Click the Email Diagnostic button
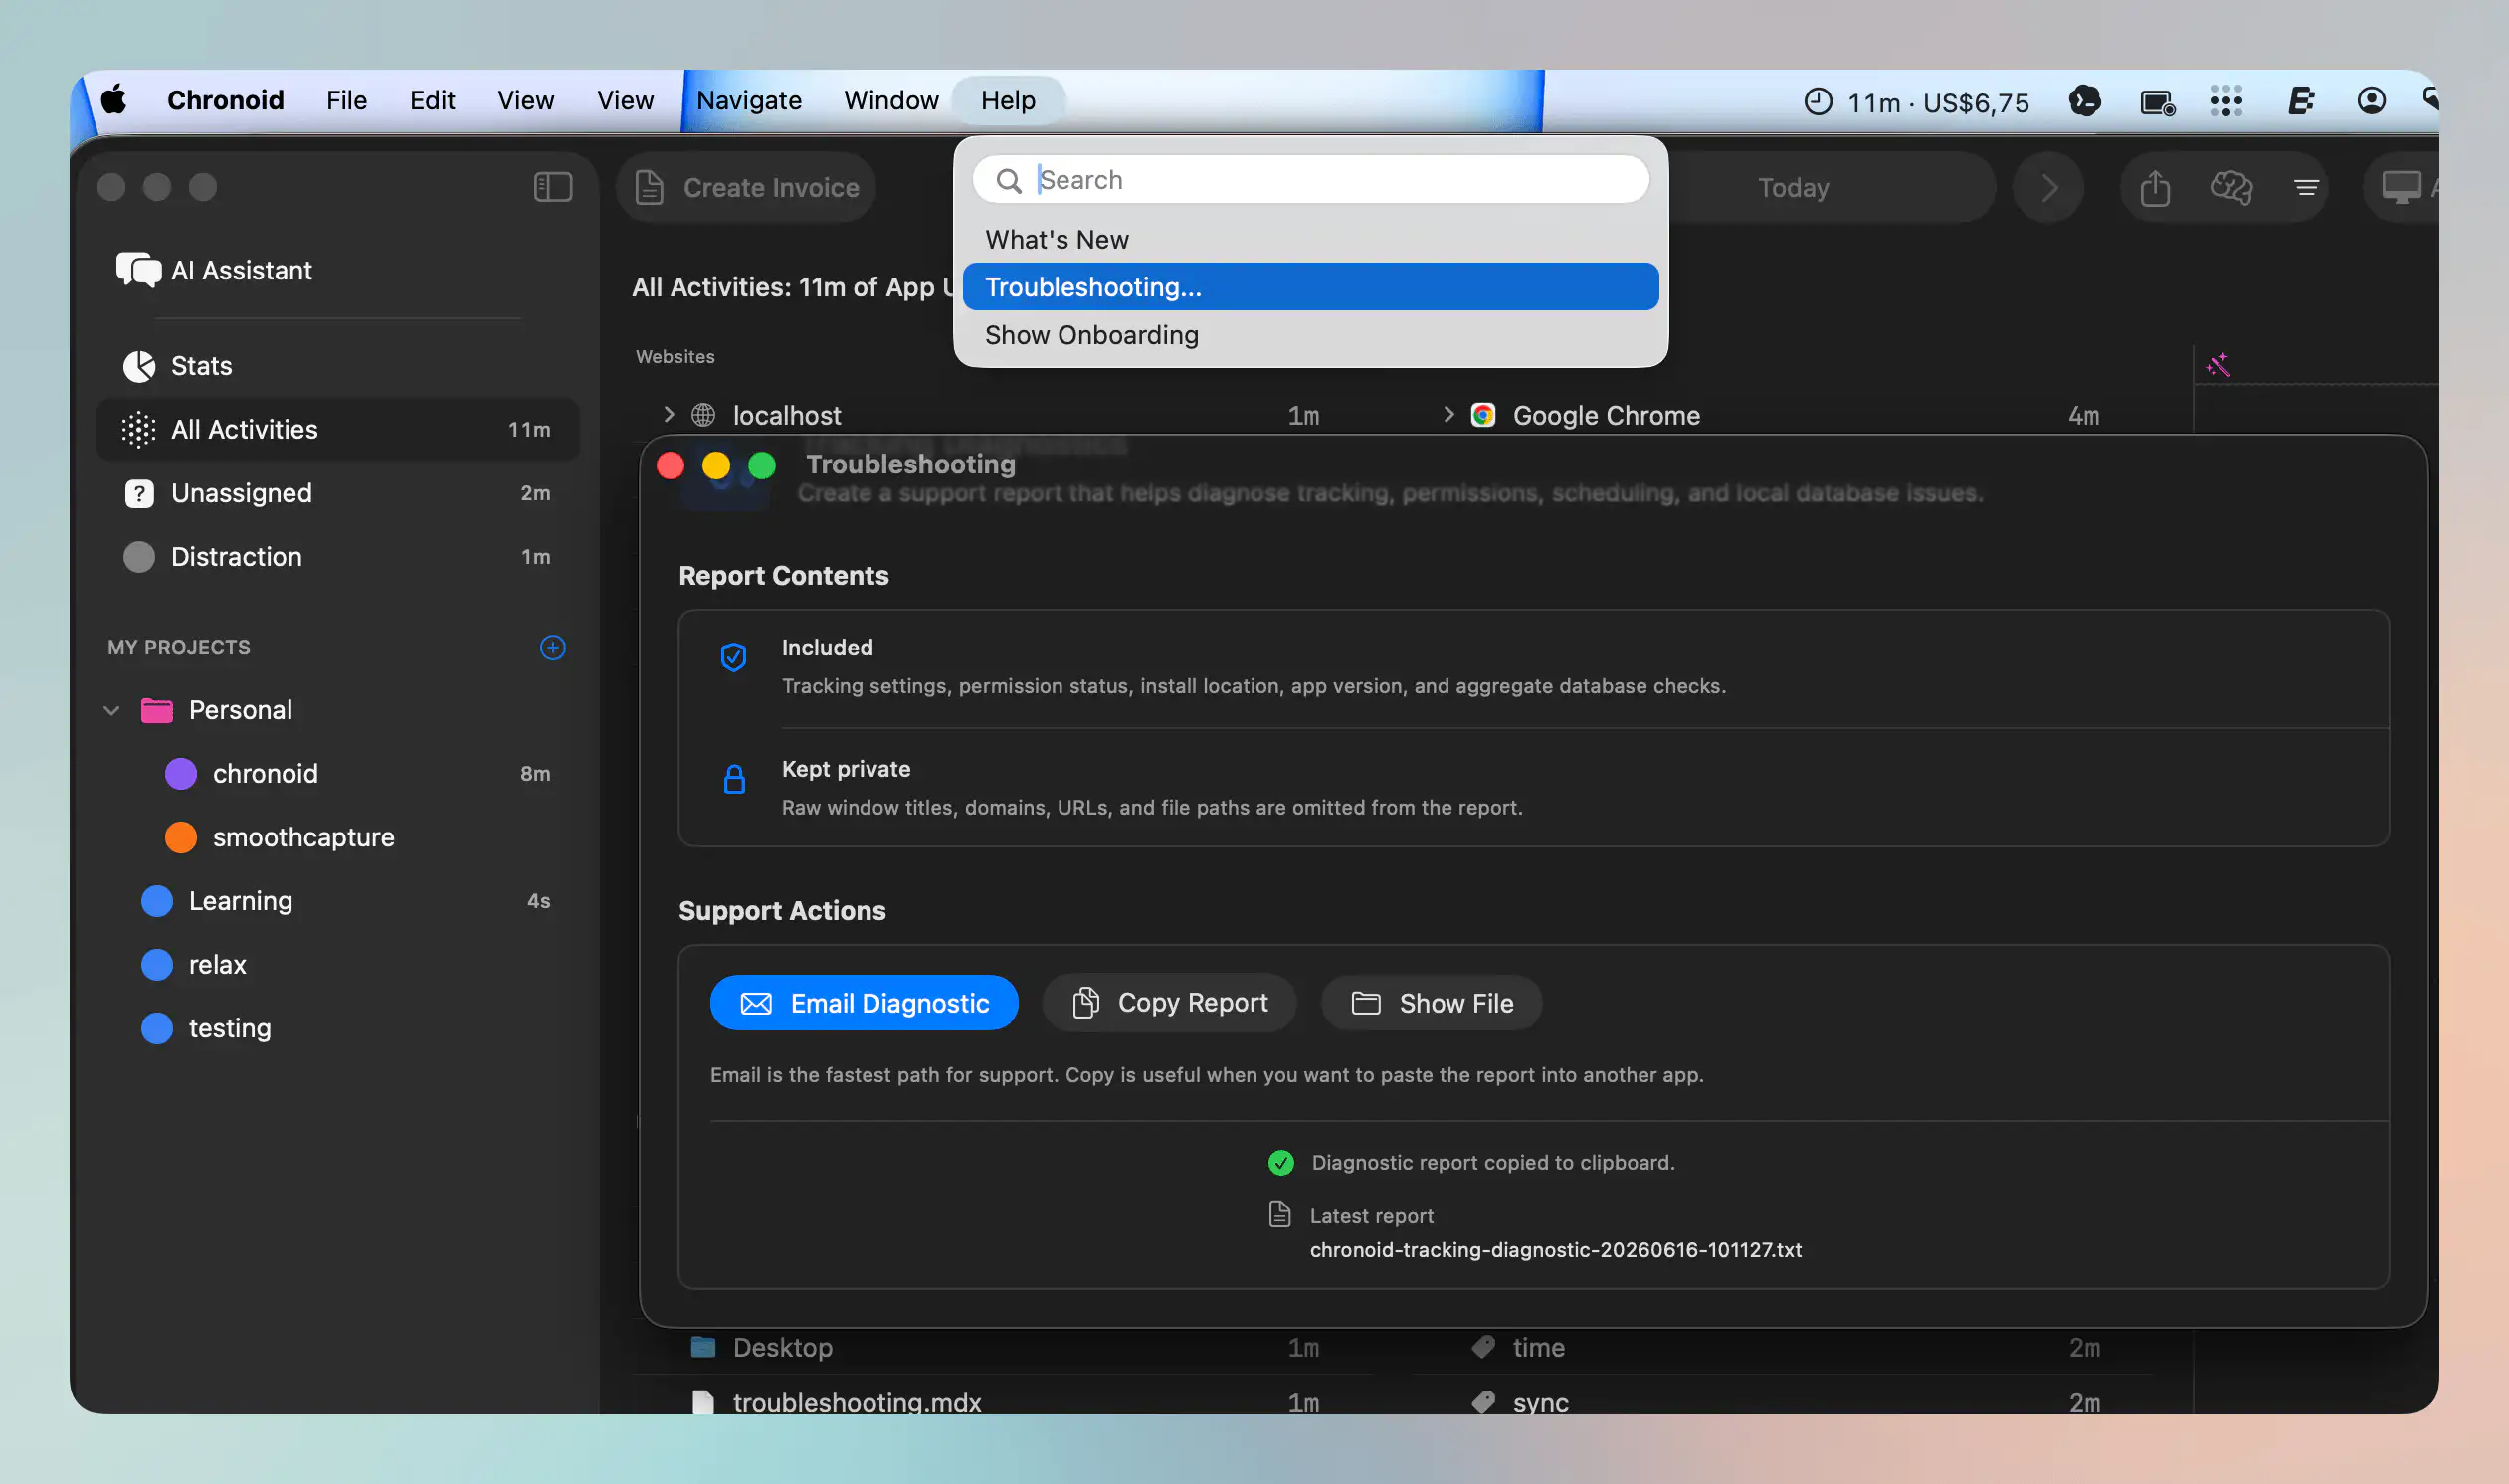 pyautogui.click(x=864, y=1003)
